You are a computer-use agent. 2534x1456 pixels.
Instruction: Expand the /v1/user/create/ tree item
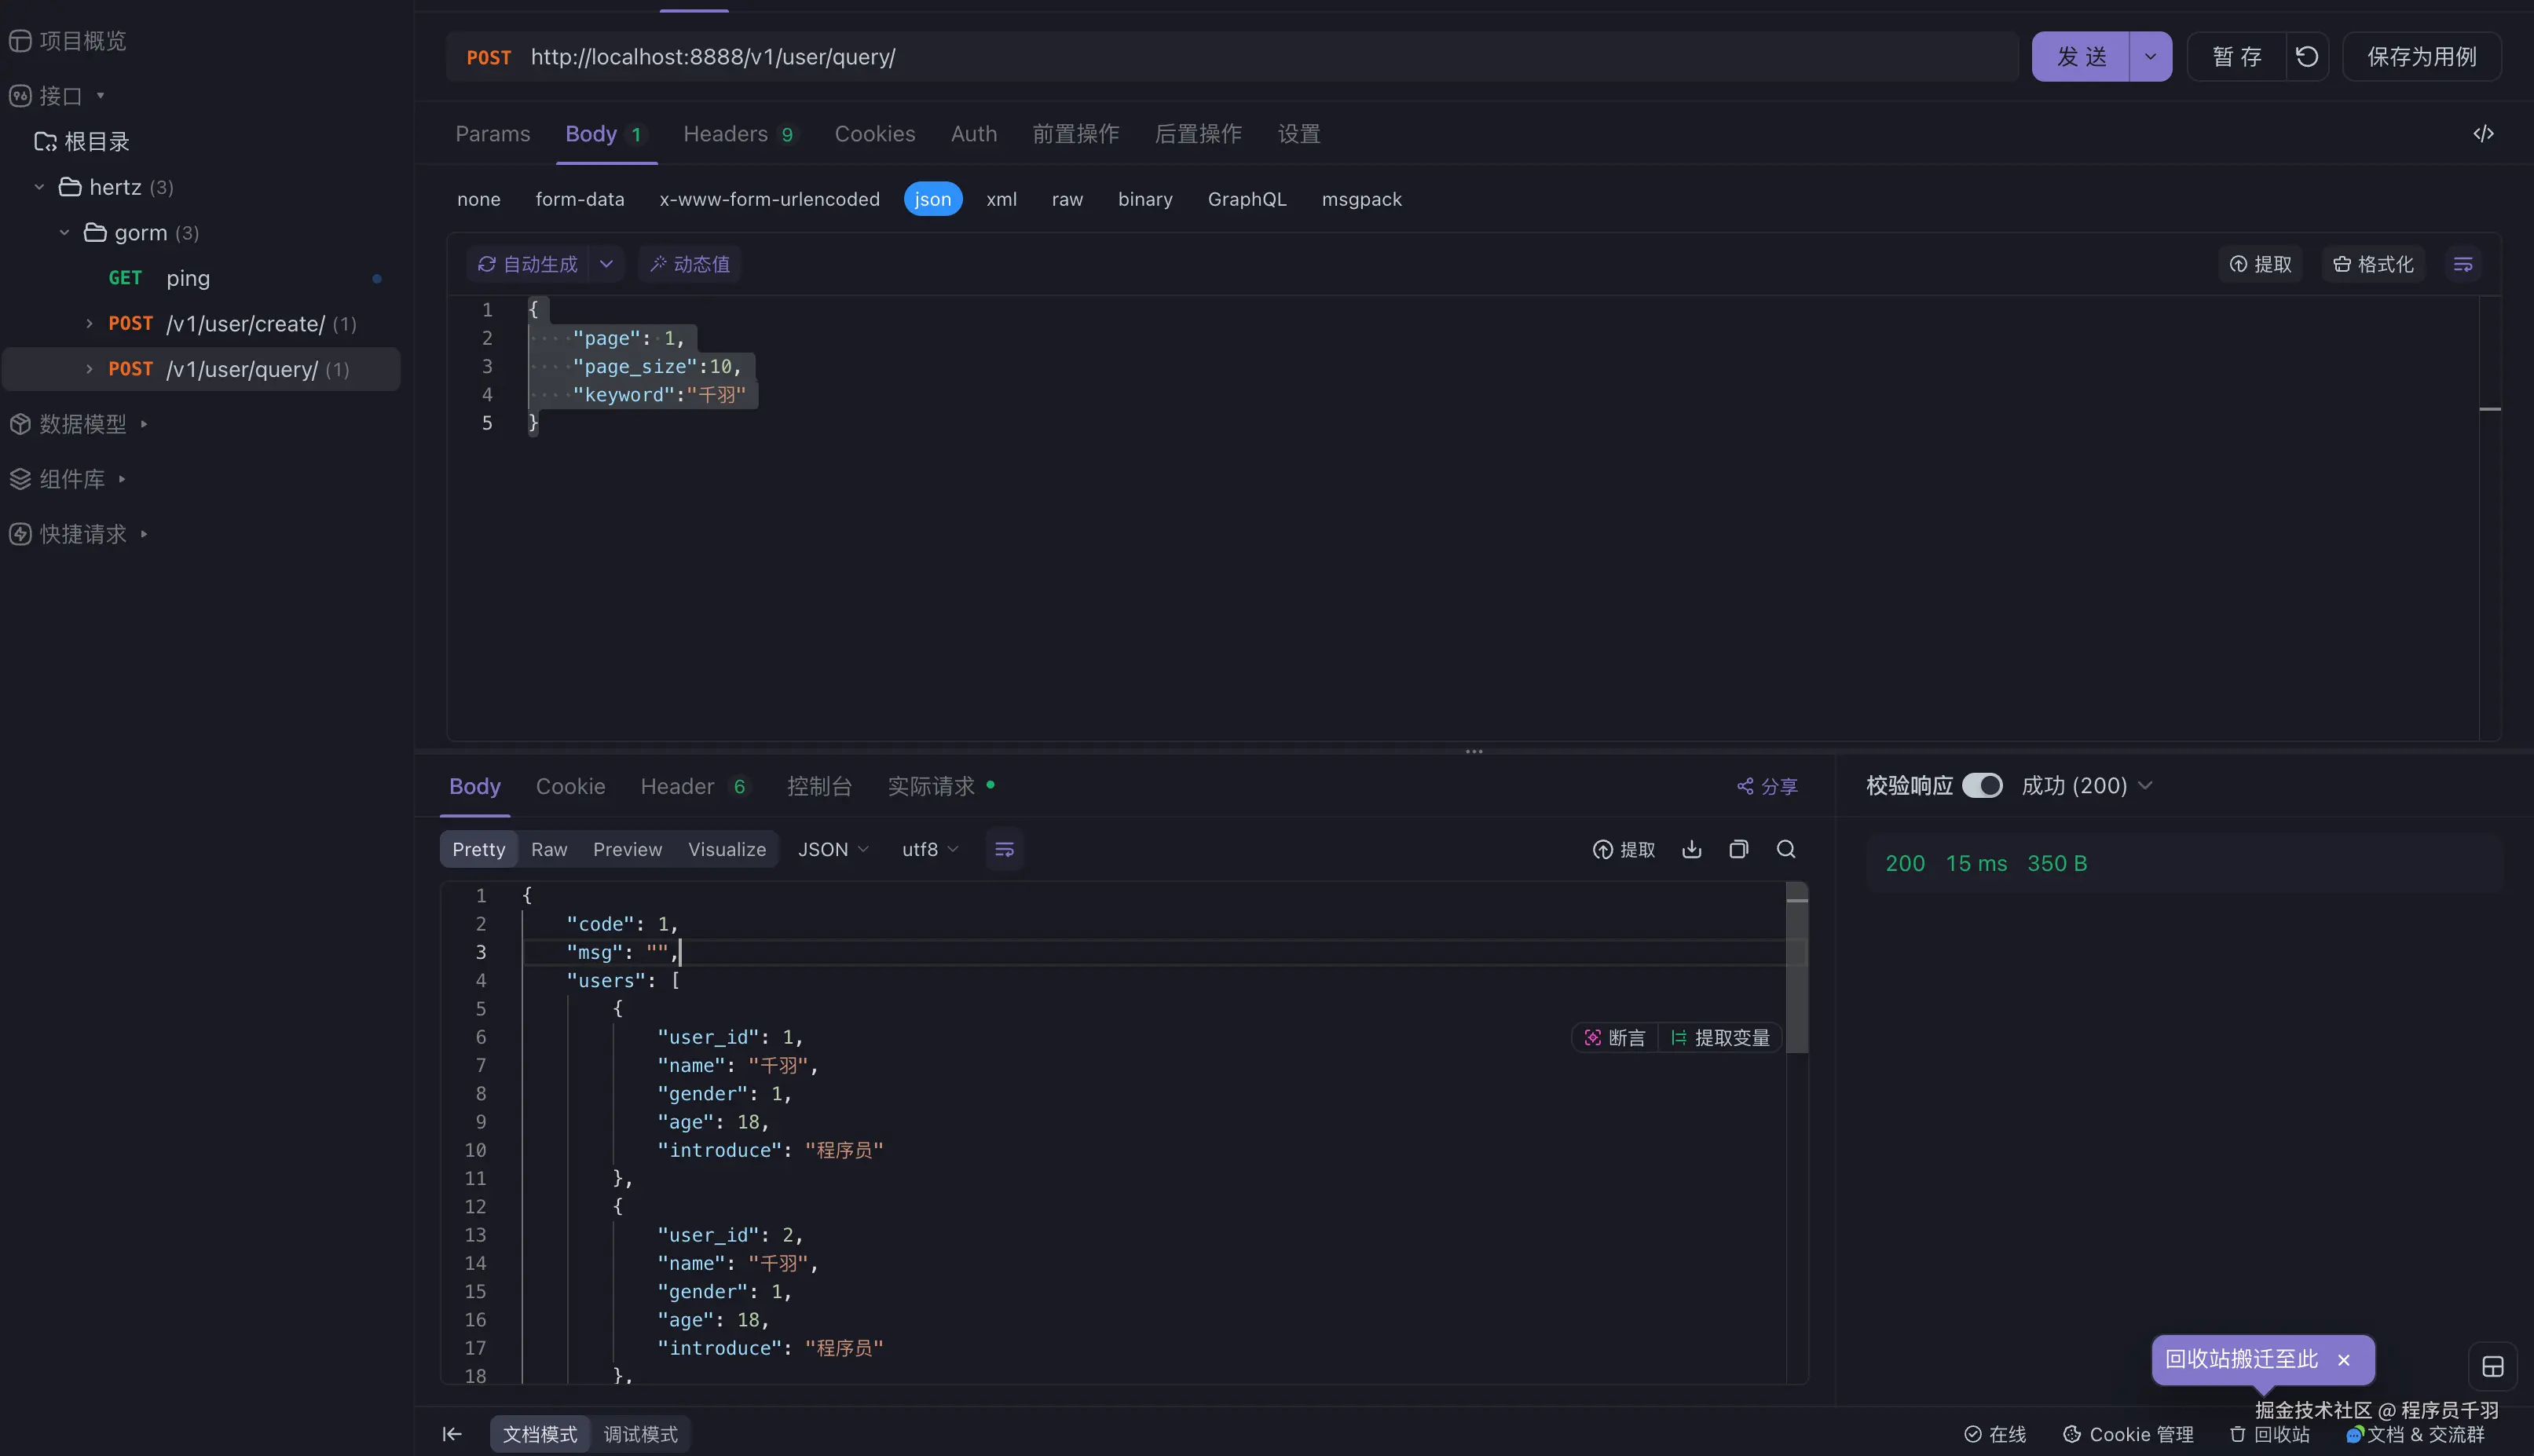[89, 324]
